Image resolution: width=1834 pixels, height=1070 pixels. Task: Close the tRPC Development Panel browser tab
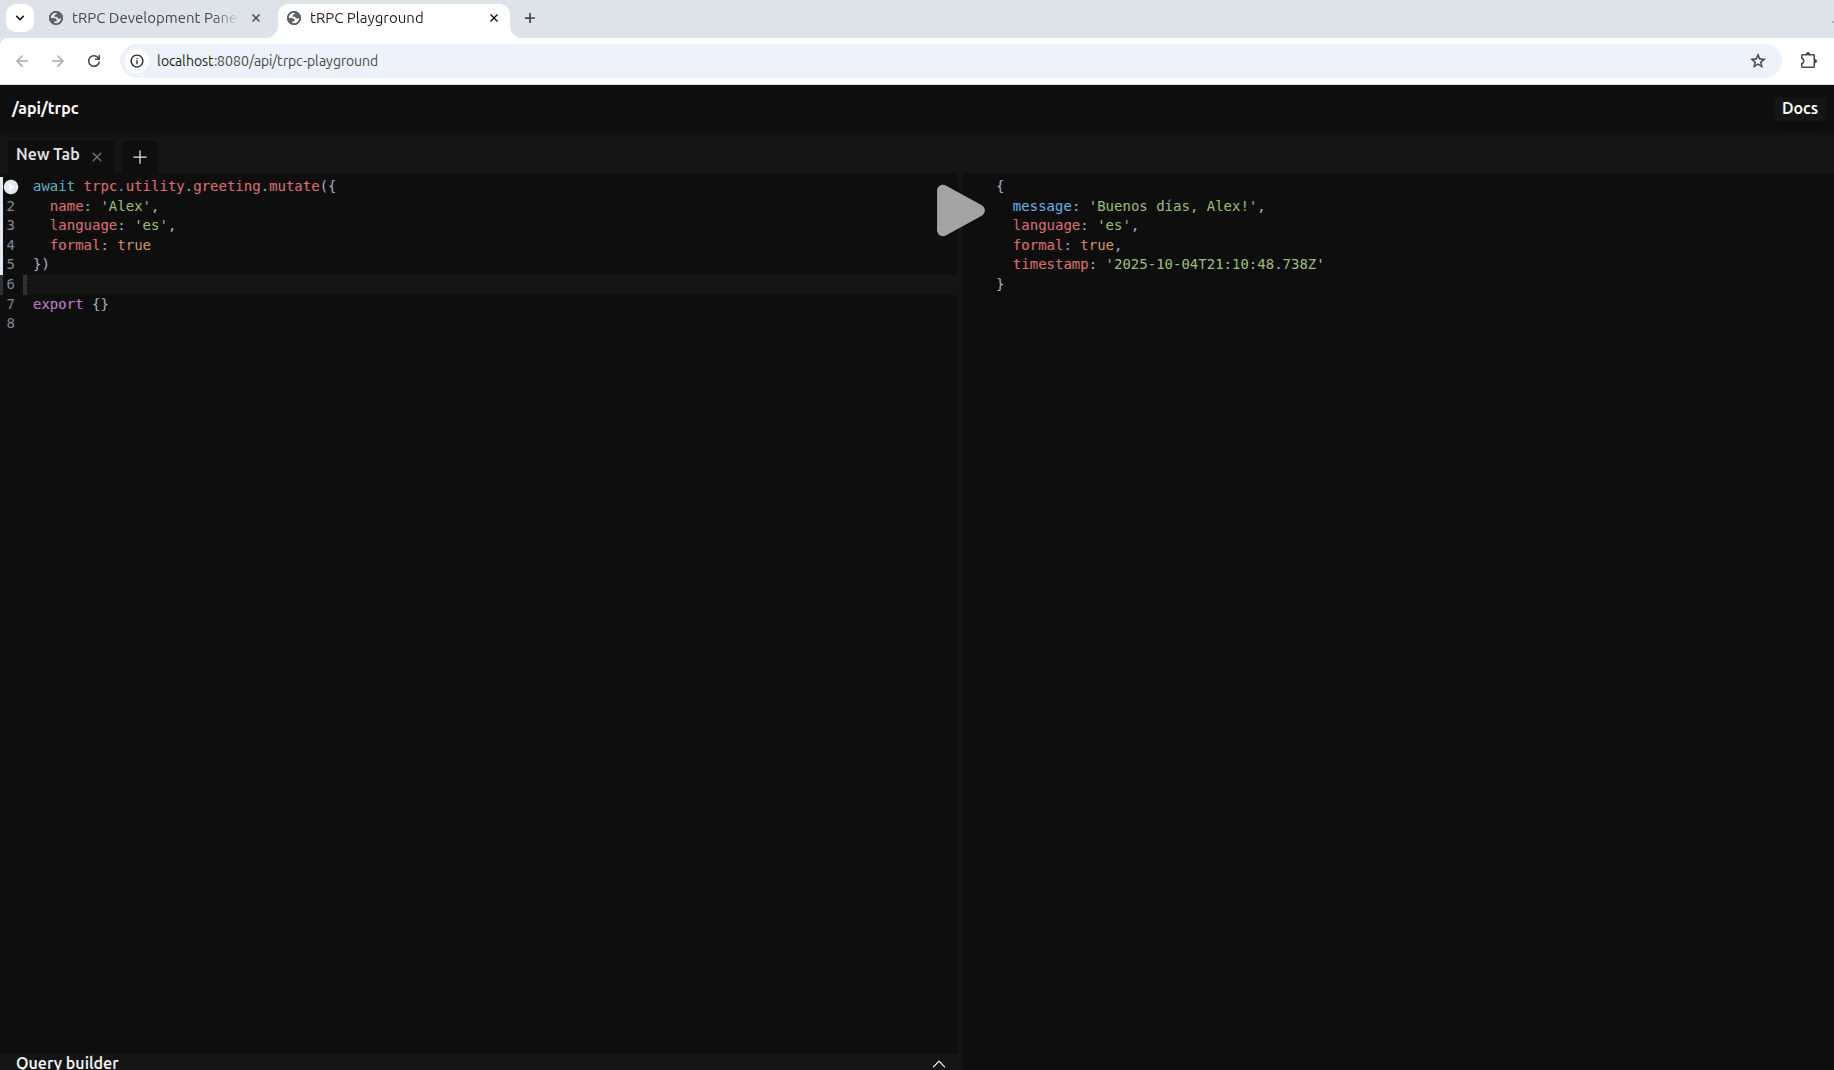click(255, 18)
